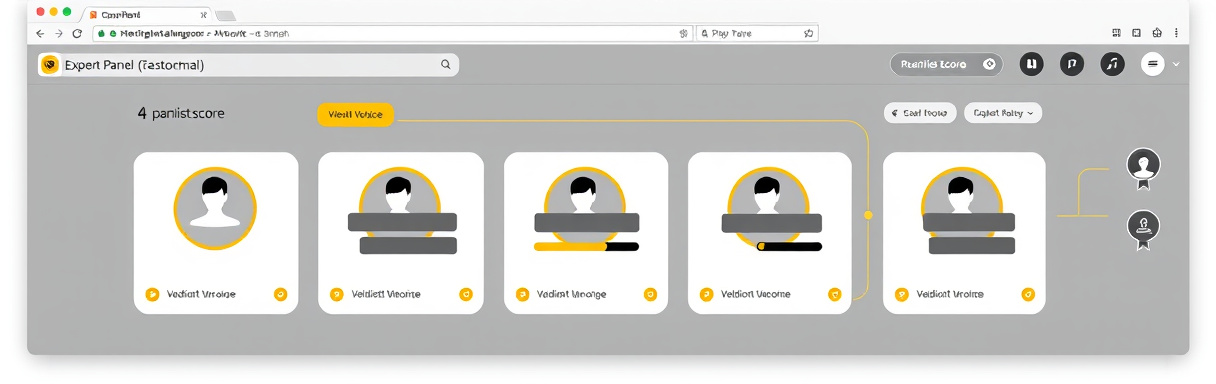Adjust the short progress bar on fourth card
Viewport: 1216px width, 384px height.
(x=789, y=246)
